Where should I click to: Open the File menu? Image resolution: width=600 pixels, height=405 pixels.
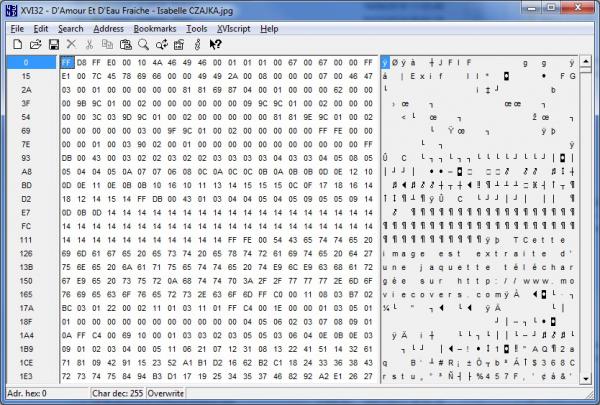tap(17, 28)
